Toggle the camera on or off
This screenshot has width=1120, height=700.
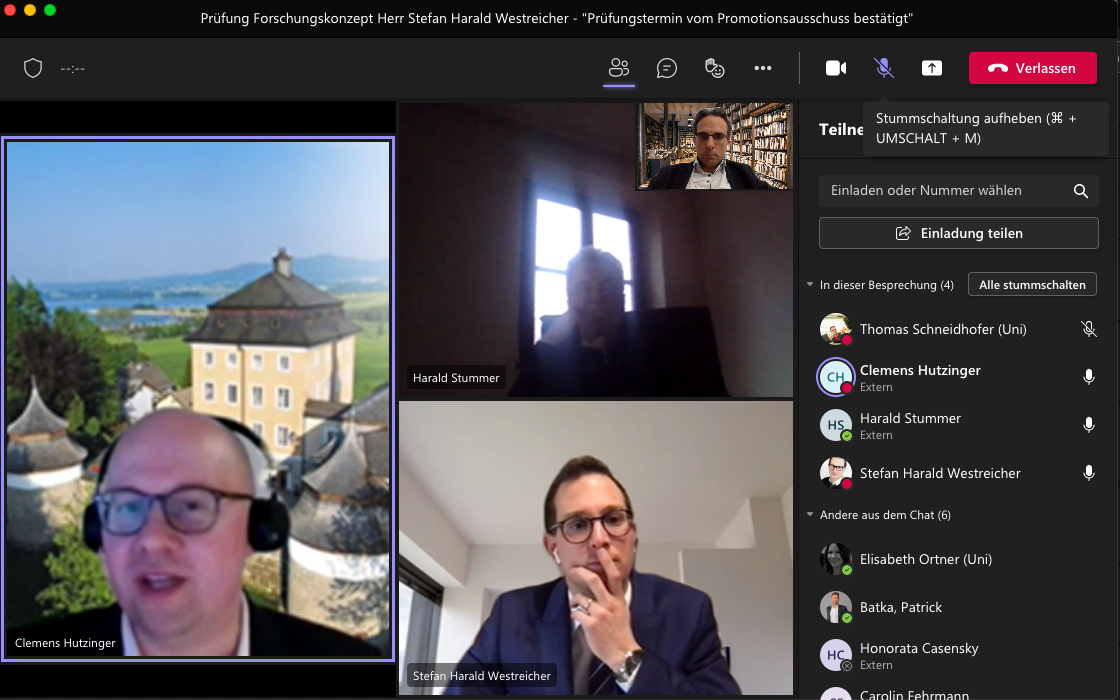[836, 68]
